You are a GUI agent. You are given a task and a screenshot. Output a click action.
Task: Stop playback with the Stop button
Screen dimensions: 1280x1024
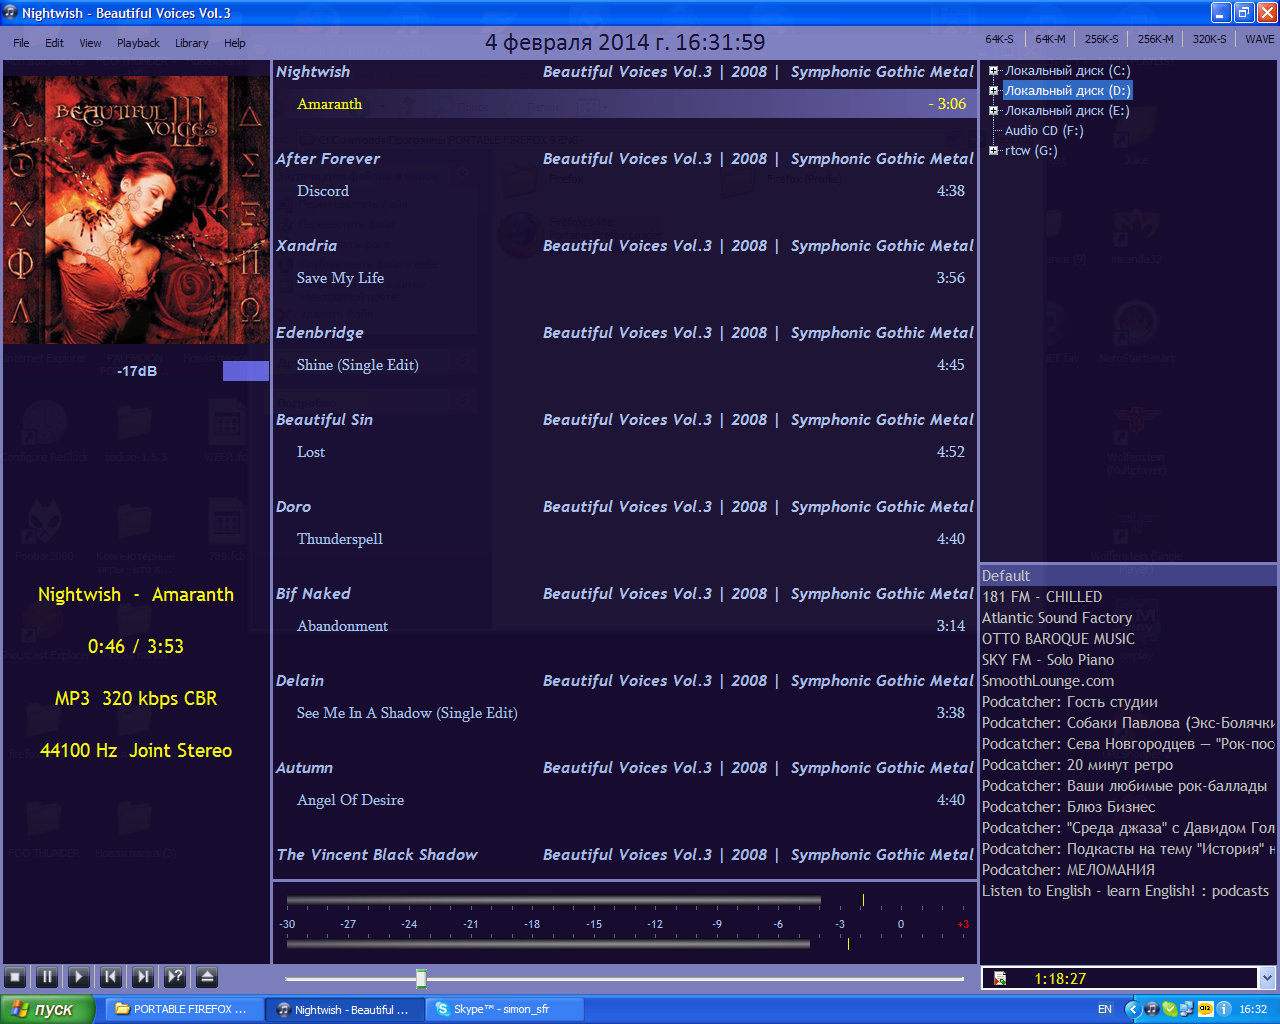[15, 977]
